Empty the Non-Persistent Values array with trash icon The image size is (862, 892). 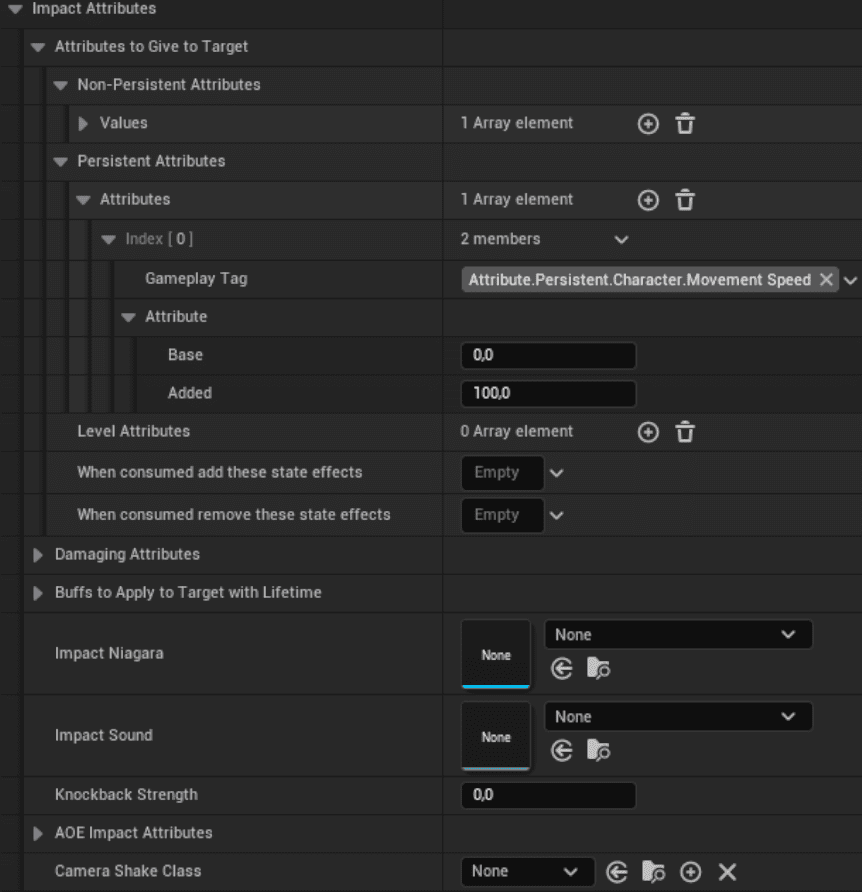(x=685, y=123)
